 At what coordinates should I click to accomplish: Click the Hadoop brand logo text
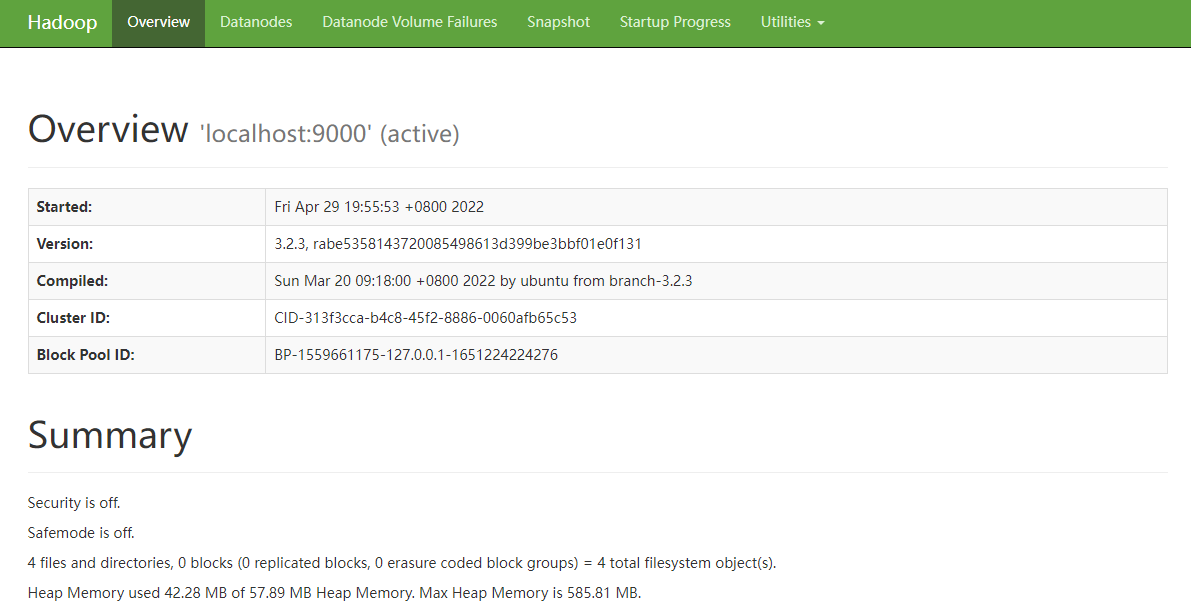coord(62,23)
